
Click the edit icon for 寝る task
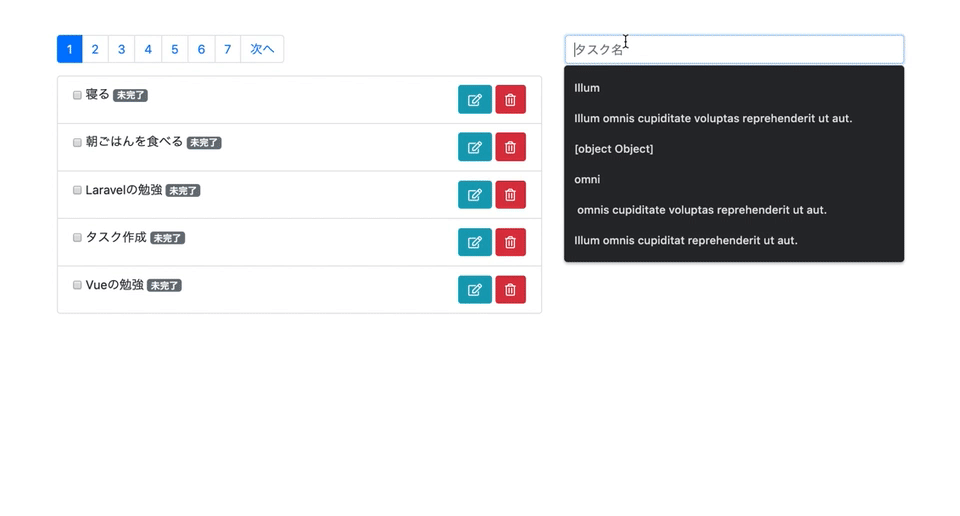tap(474, 100)
